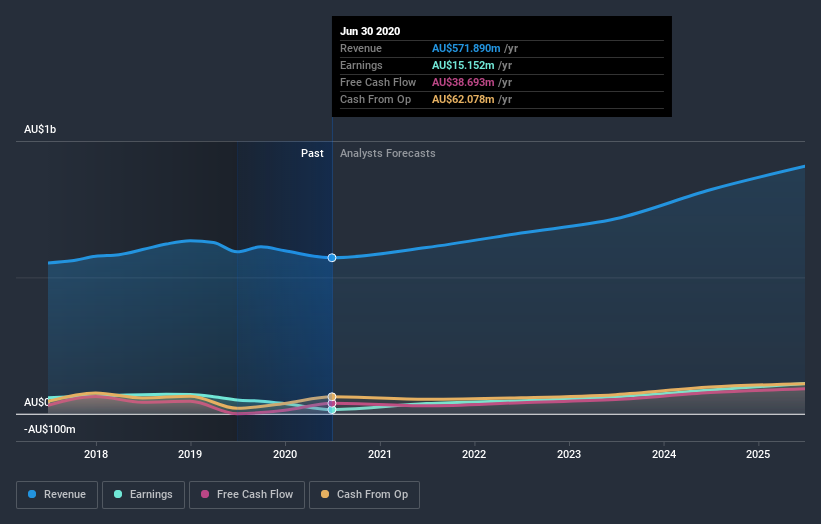Click the Earnings row label in tooltip
Screen dimensions: 821x524
(x=361, y=65)
